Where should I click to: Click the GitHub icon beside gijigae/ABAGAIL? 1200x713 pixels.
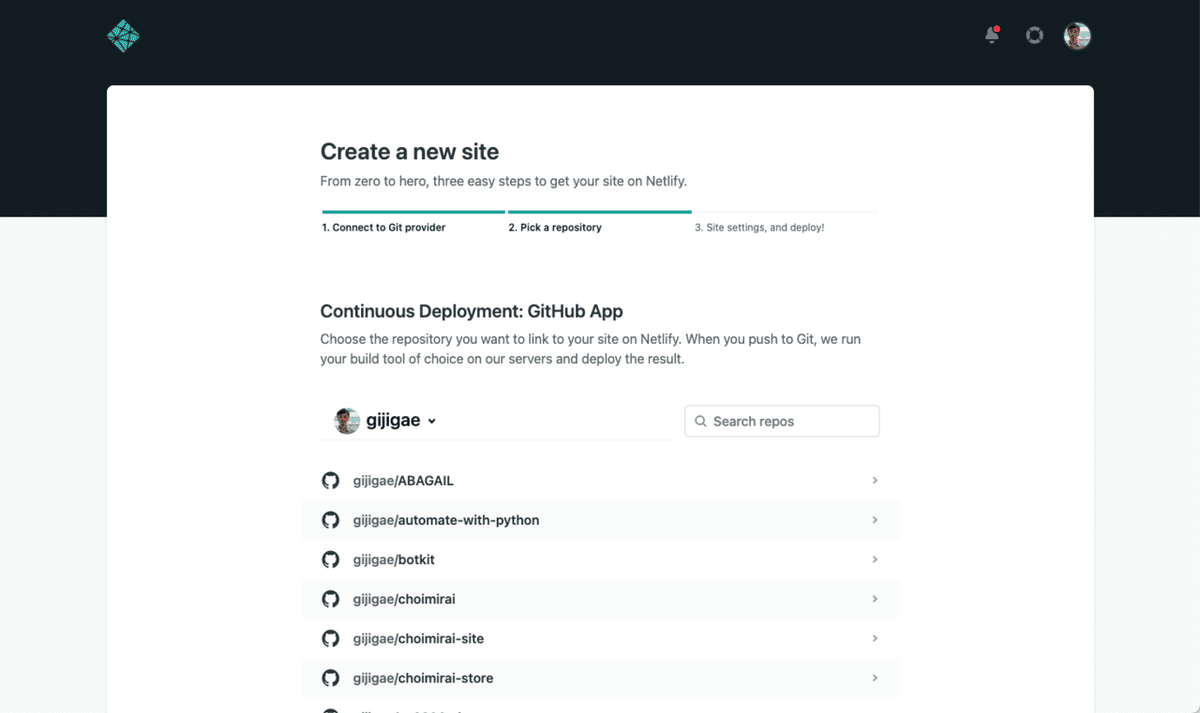tap(330, 481)
